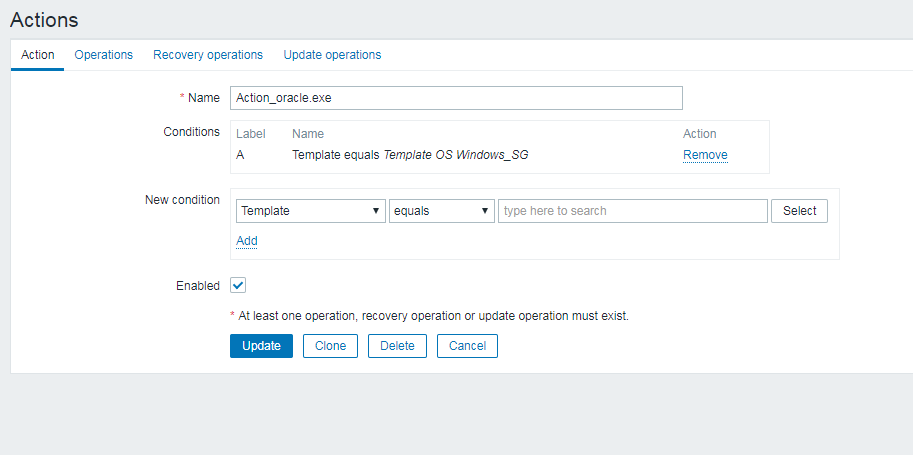Remove condition A from the Conditions list
This screenshot has height=455, width=913.
click(x=705, y=155)
